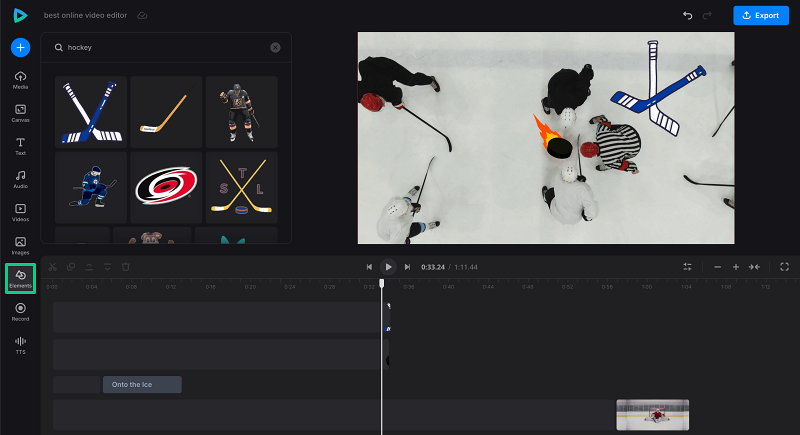Click the duplicate clip icon

point(71,267)
